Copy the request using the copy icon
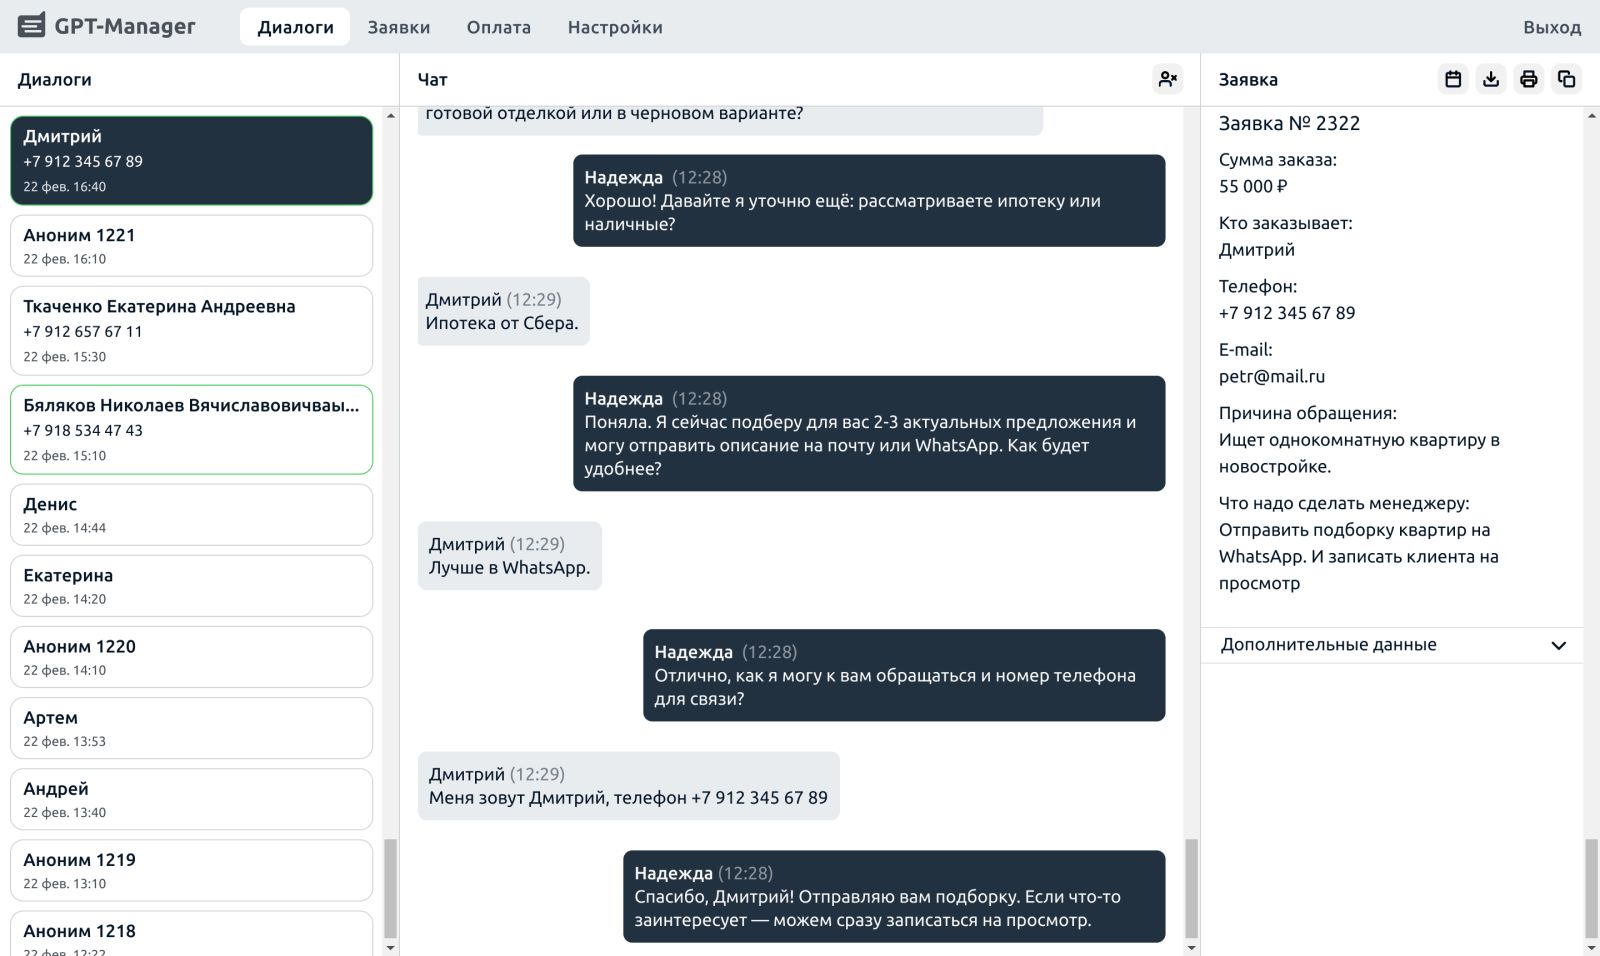Screen dimensions: 1600x956 [x=1566, y=79]
